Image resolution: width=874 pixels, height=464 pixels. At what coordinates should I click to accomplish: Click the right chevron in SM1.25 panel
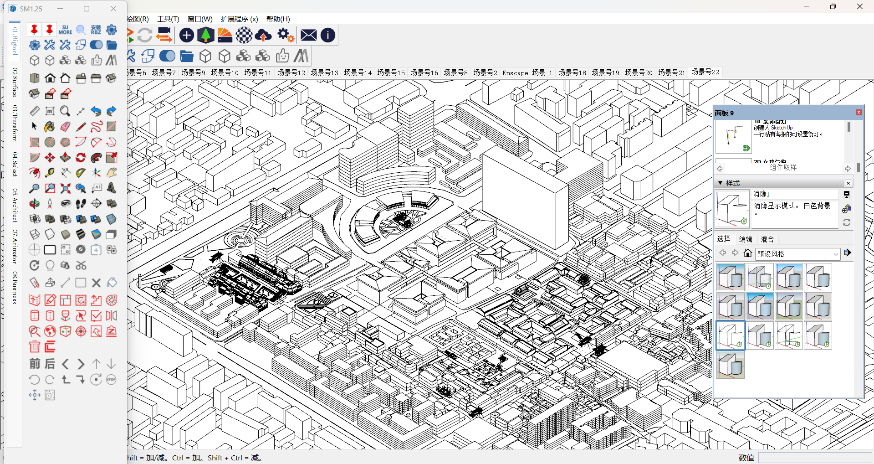tap(81, 364)
